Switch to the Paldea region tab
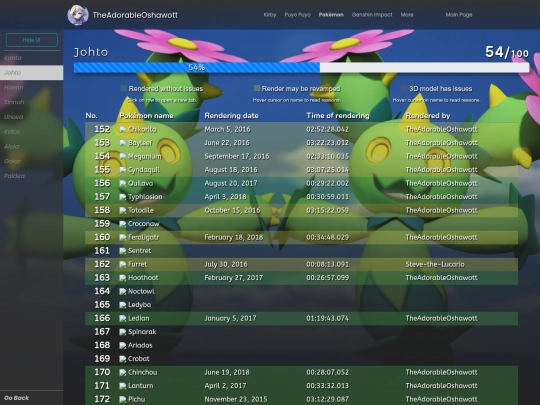 (31, 176)
